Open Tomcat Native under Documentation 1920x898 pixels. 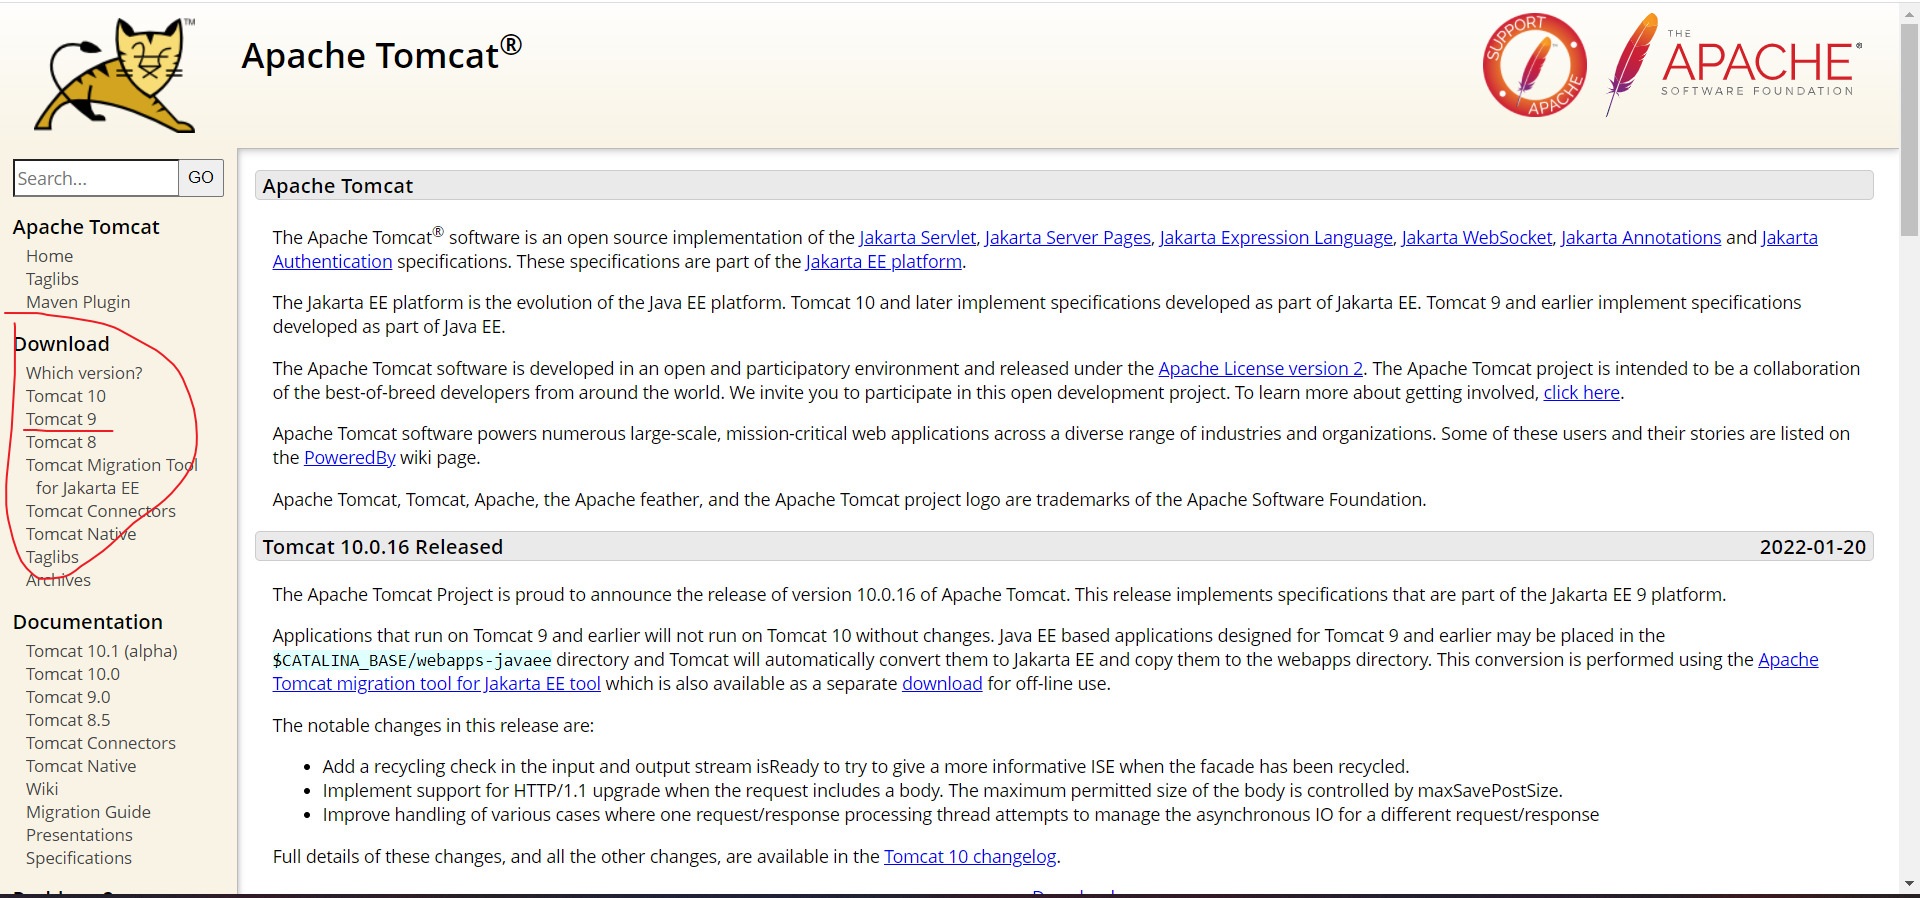pos(81,766)
